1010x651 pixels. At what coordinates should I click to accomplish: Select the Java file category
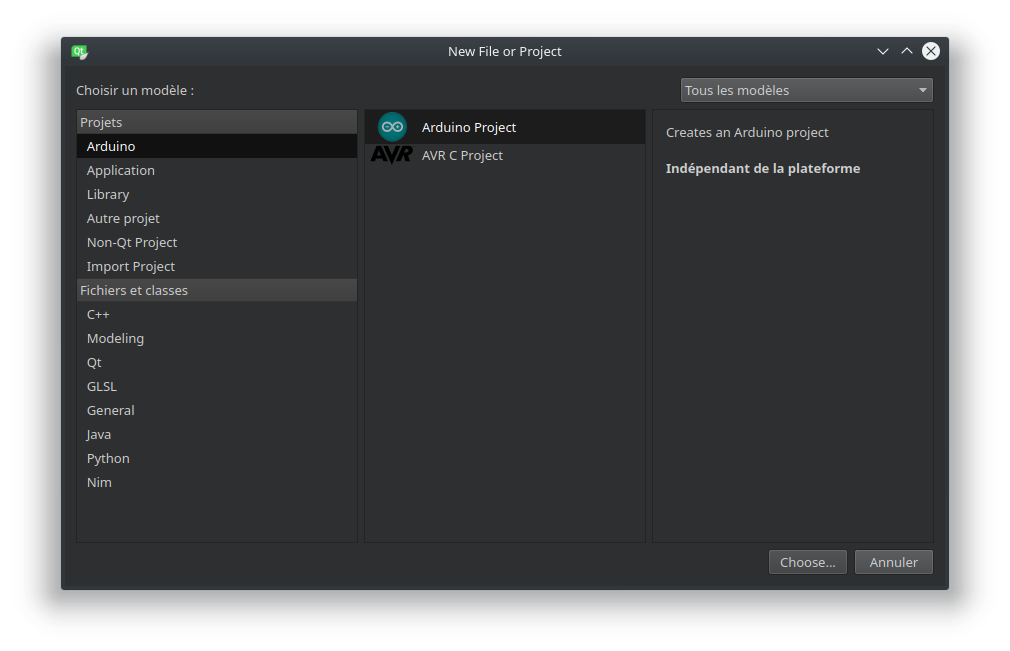click(x=217, y=435)
